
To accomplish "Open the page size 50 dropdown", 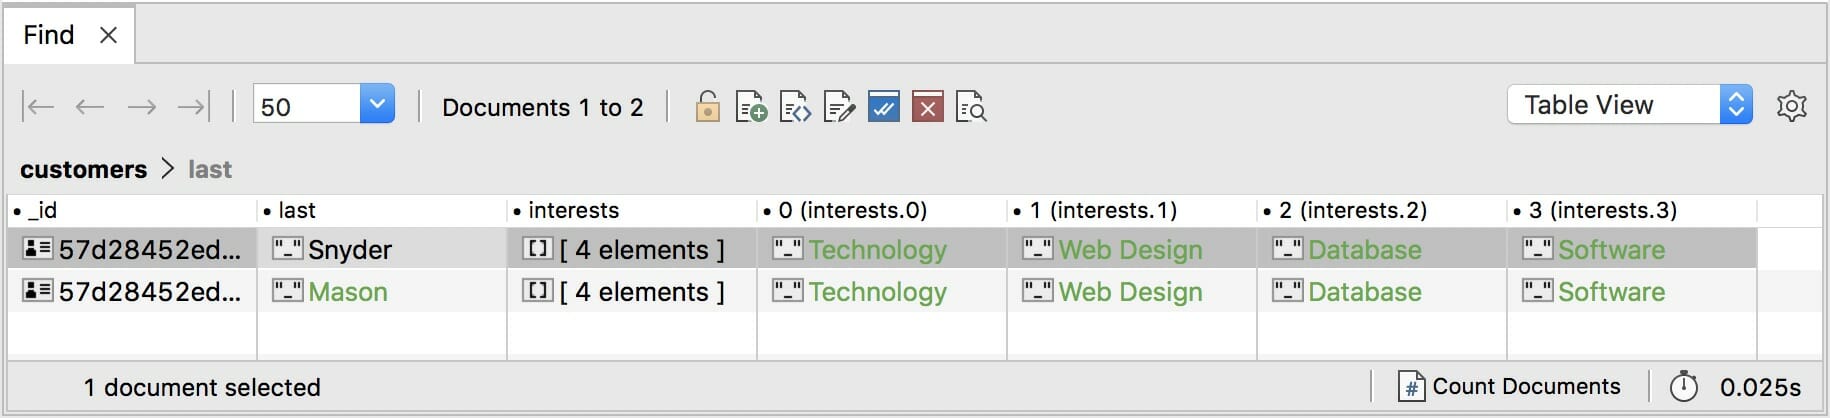I will pyautogui.click(x=376, y=104).
